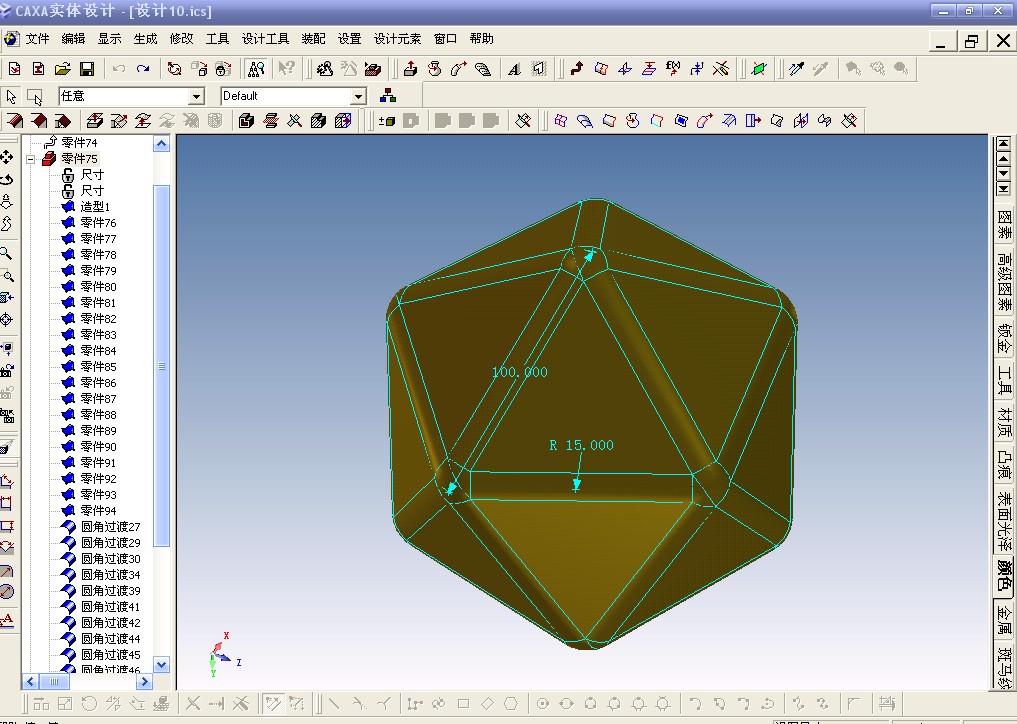
Task: Click the sweep wizard icon
Action: pyautogui.click(x=459, y=69)
